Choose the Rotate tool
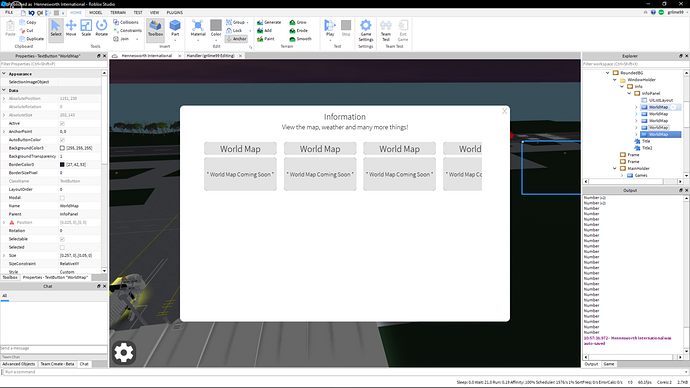 point(102,28)
